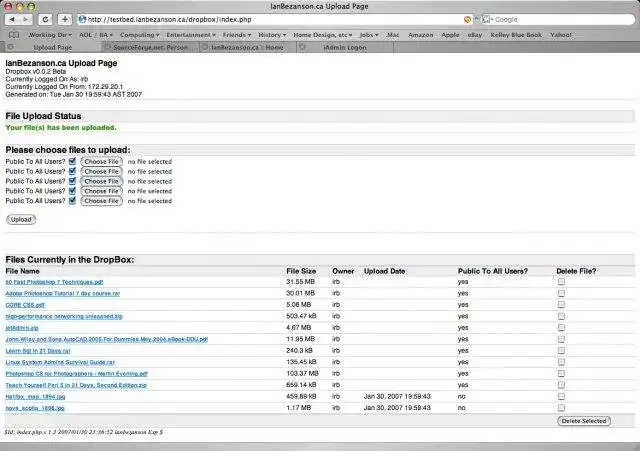
Task: Open the CORE CSS.pdf link
Action: 25,305
